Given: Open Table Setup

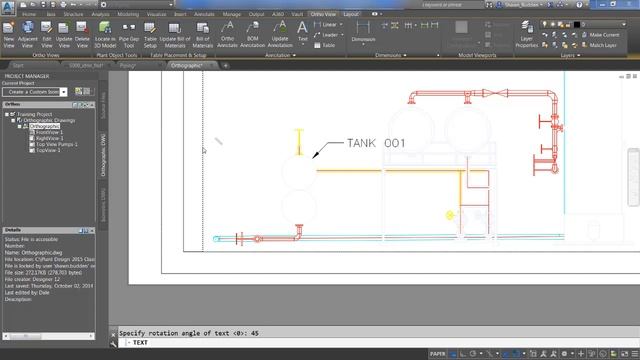Looking at the screenshot, I should (150, 35).
